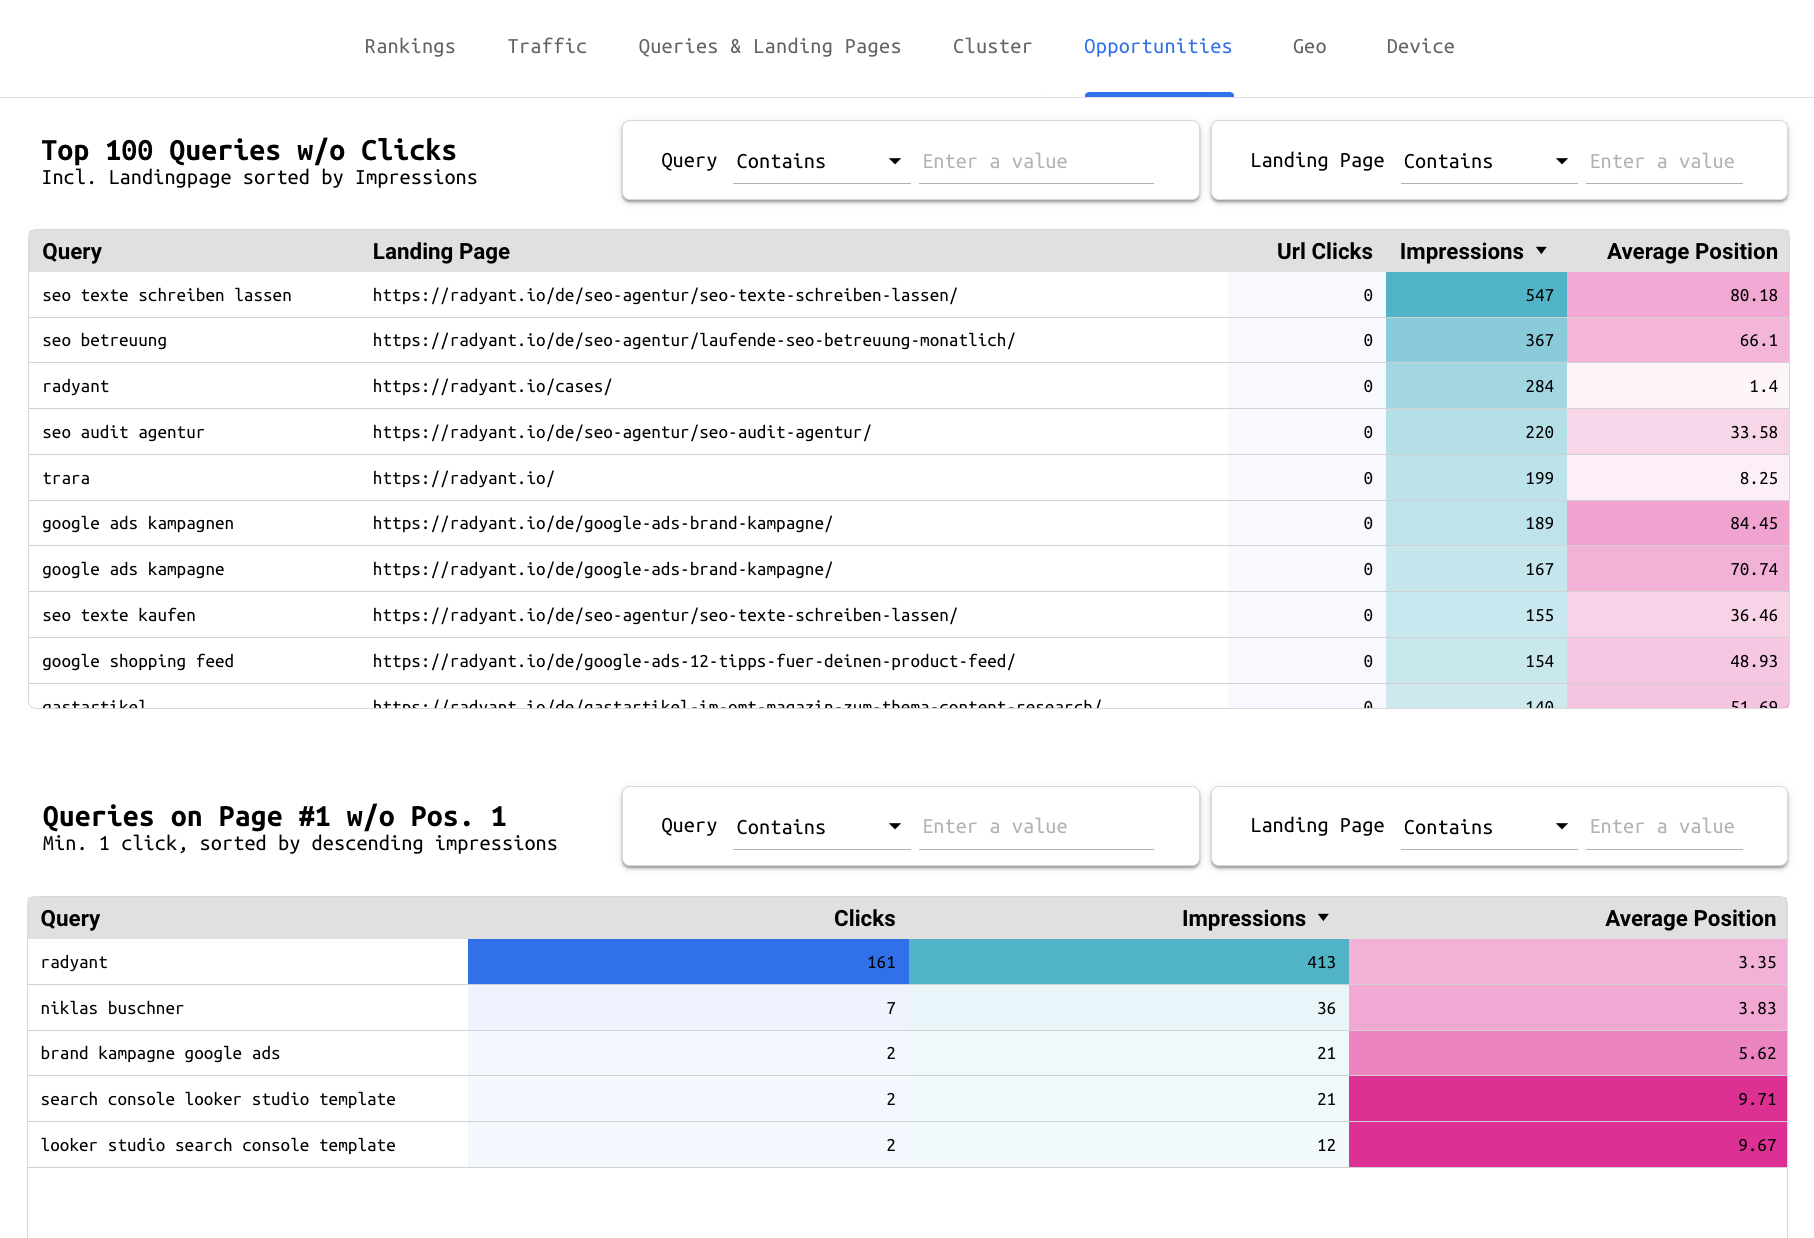Screen dimensions: 1814x1238
Task: Select 'seo texte schreiben lassen' query cell
Action: pyautogui.click(x=167, y=295)
